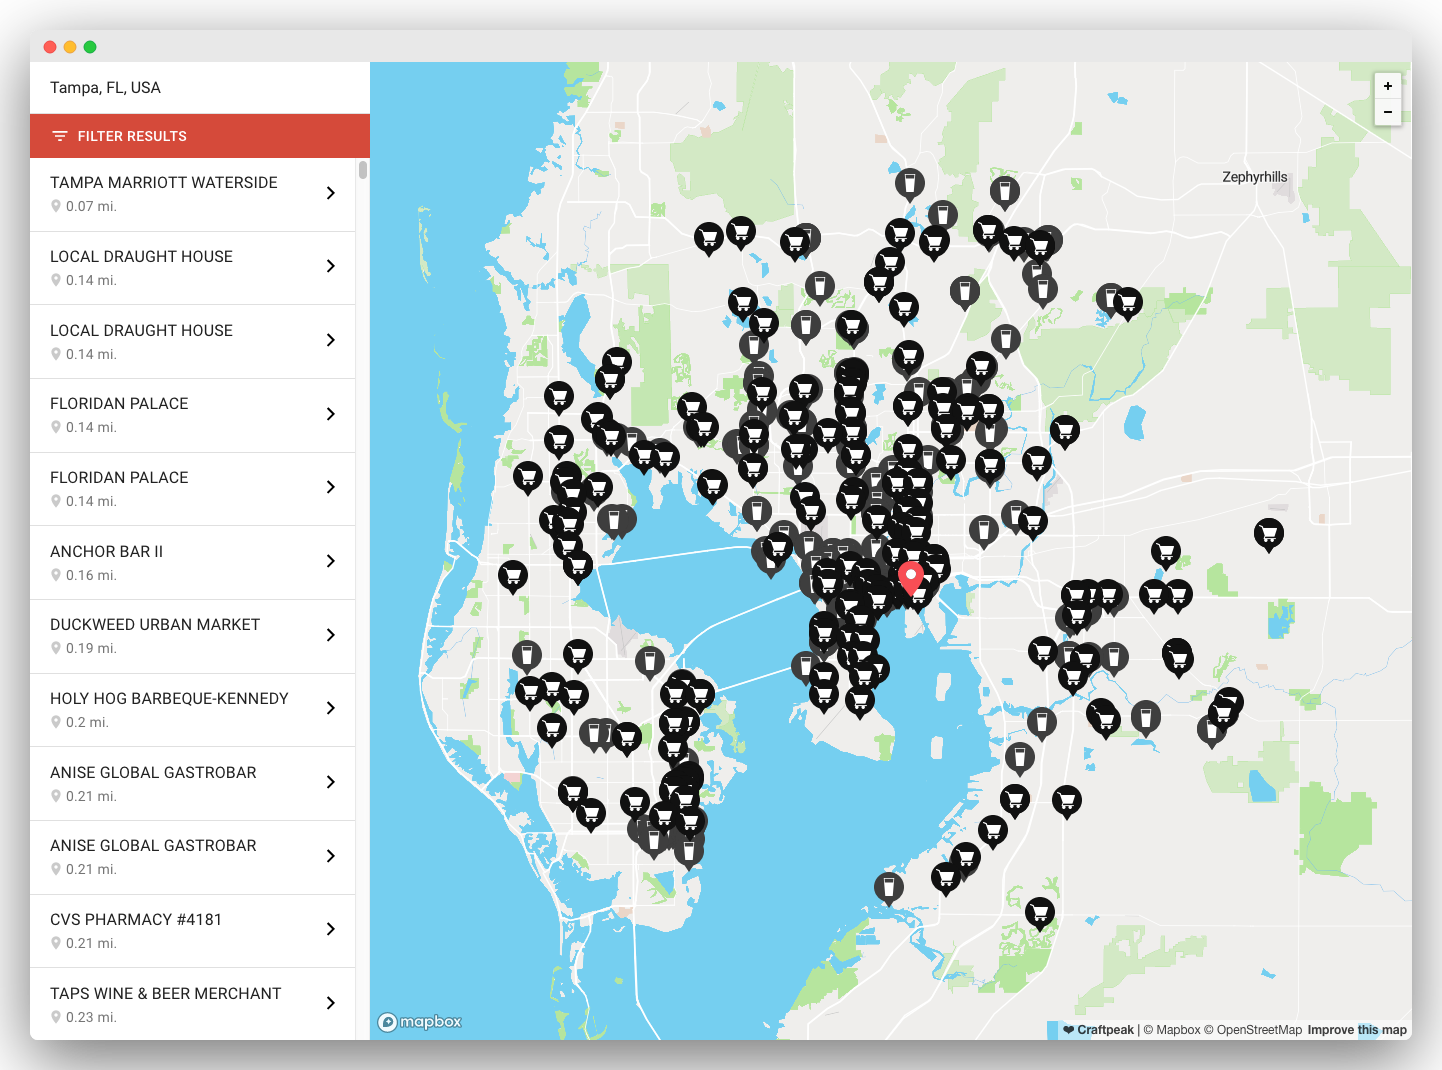
Task: Expand Tampa Marriott Waterside details chevron
Action: (330, 193)
